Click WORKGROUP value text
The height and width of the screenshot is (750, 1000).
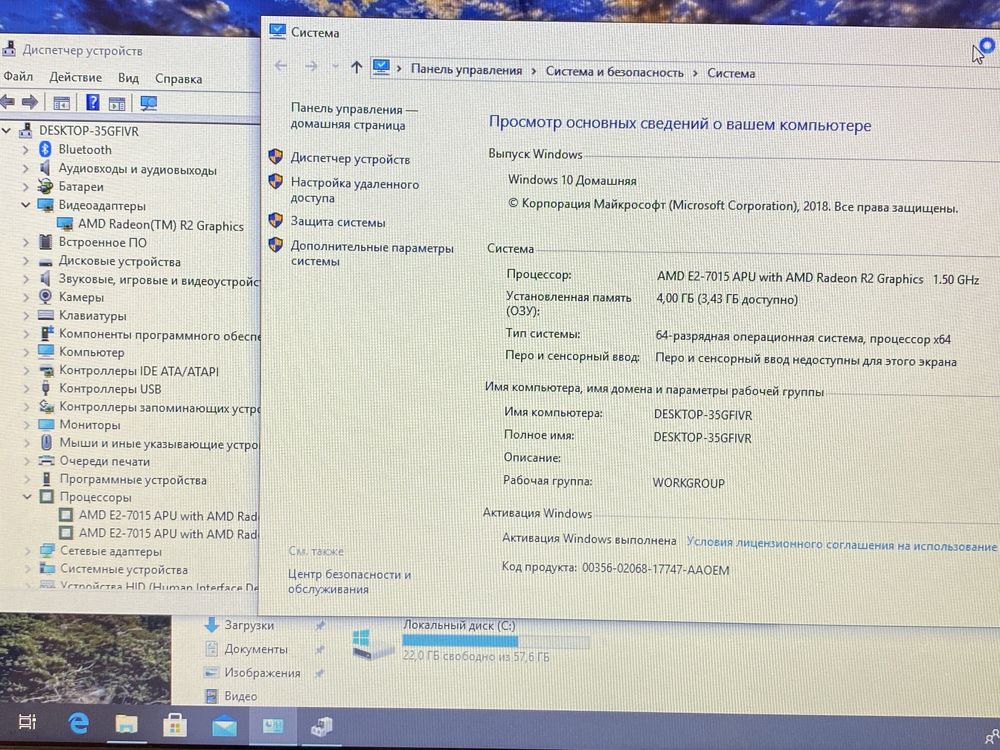[x=688, y=483]
